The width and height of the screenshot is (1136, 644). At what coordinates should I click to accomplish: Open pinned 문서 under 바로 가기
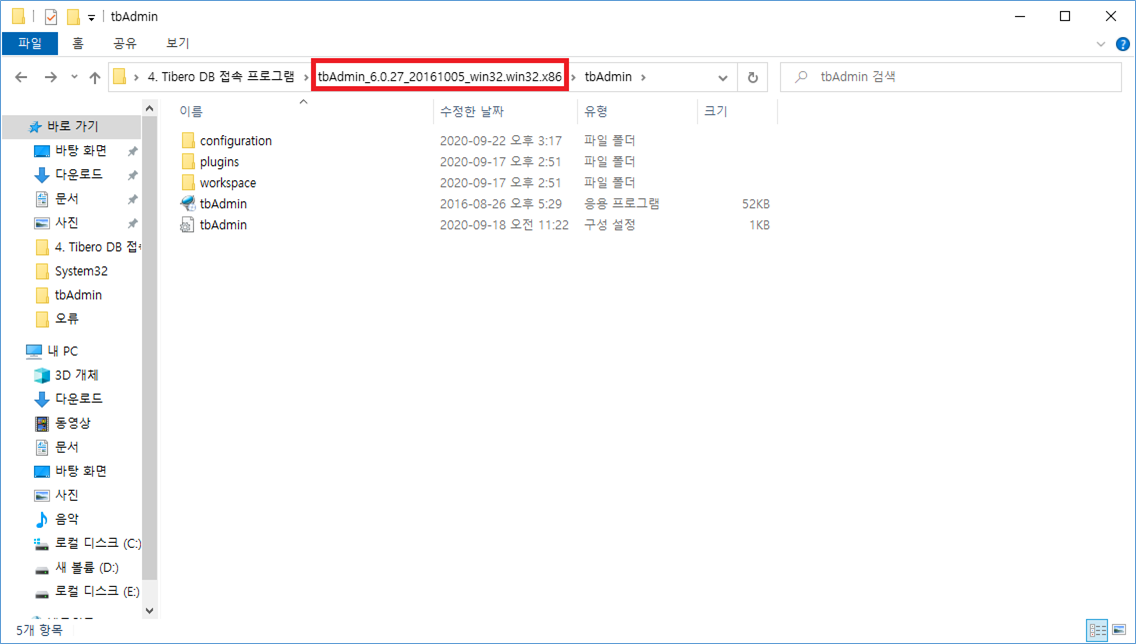[67, 198]
